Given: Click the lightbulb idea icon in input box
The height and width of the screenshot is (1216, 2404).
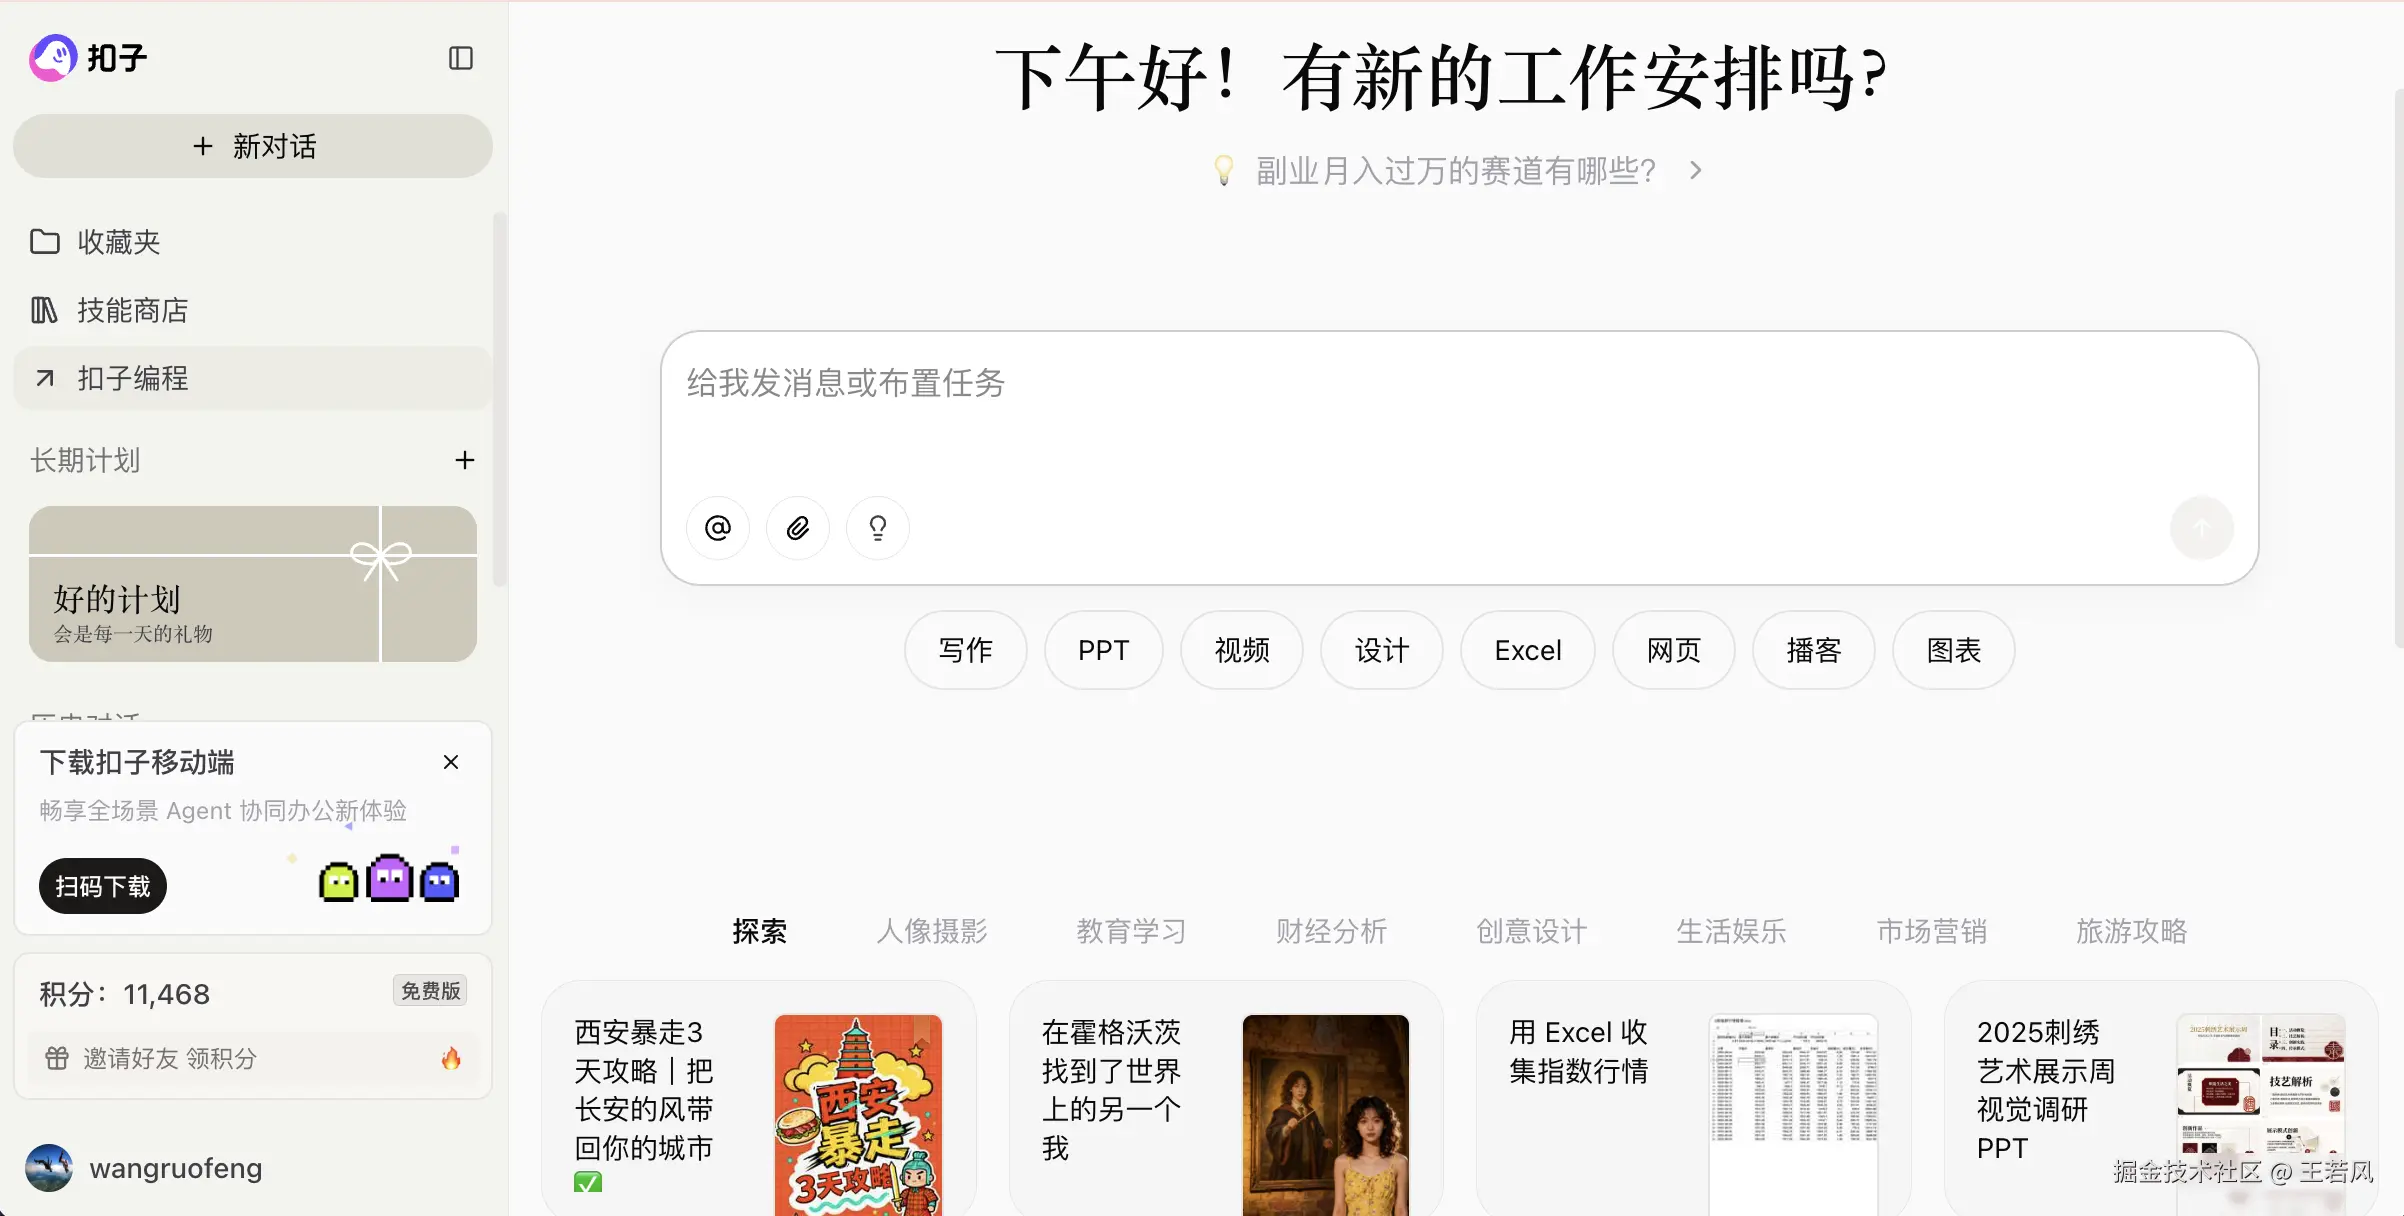Looking at the screenshot, I should click(877, 528).
